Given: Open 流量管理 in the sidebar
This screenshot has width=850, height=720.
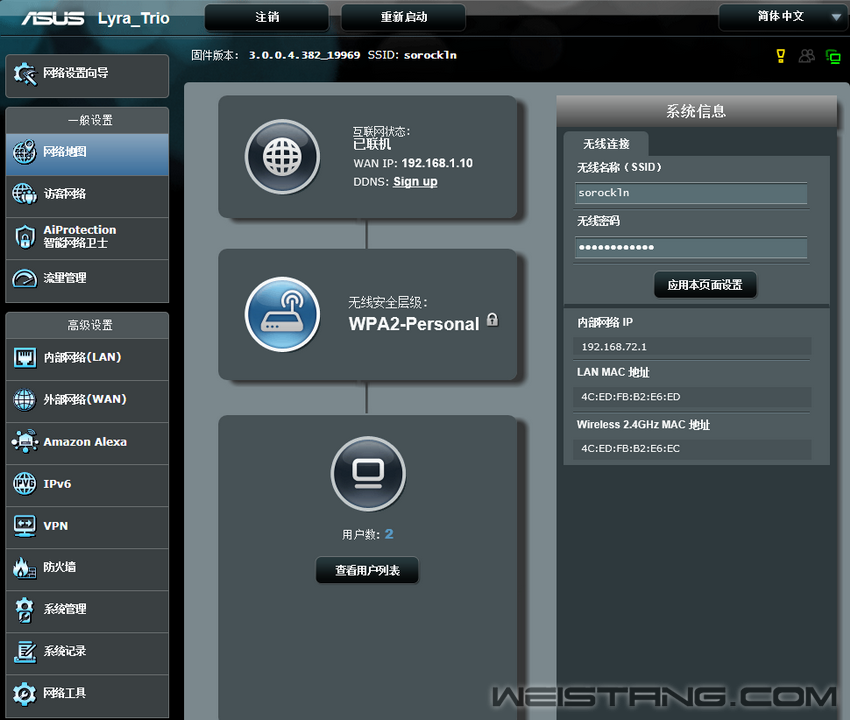Looking at the screenshot, I should pos(87,278).
